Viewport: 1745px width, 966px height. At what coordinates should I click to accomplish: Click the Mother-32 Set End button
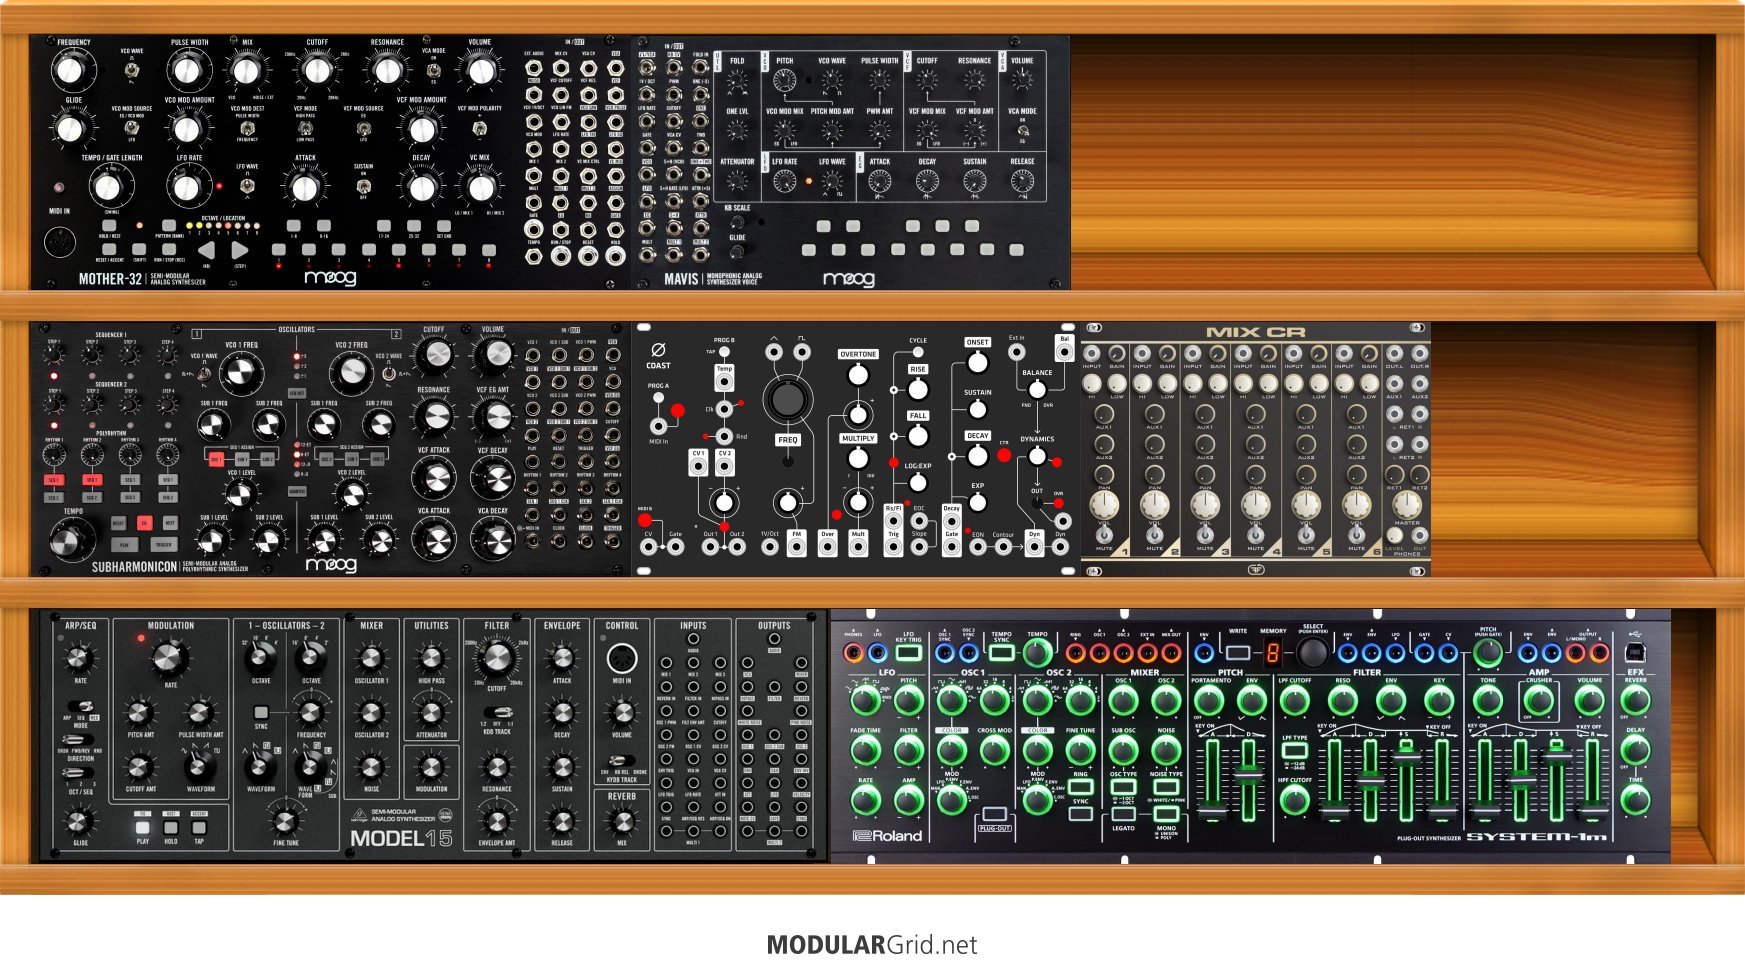[x=443, y=226]
